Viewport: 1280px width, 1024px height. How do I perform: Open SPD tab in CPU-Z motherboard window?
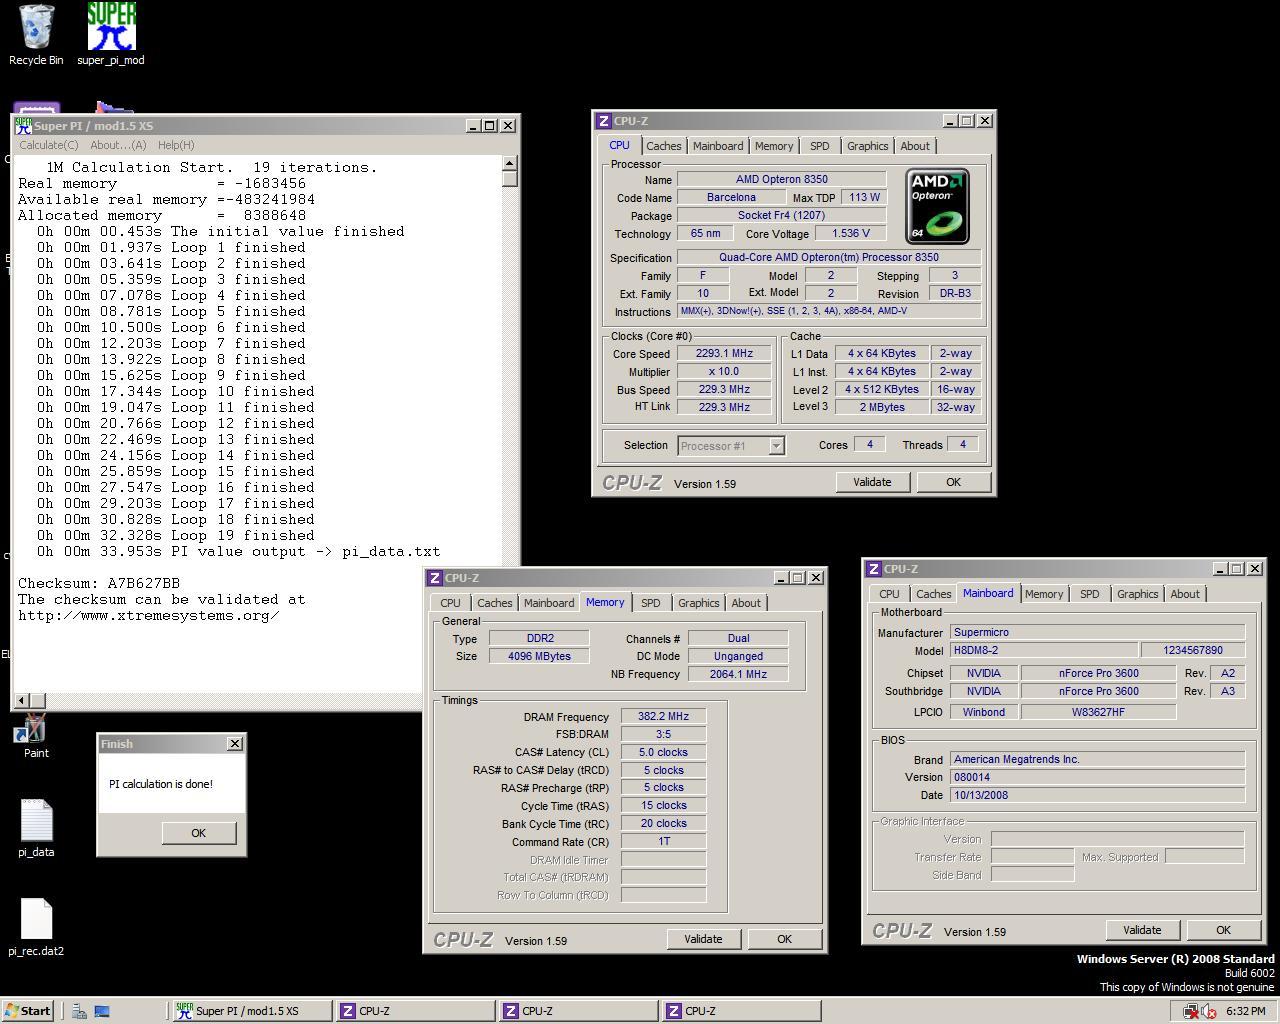1089,594
